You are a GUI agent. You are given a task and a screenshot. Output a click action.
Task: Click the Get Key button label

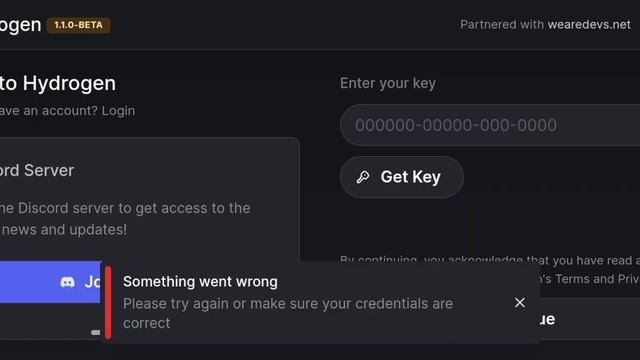(411, 177)
